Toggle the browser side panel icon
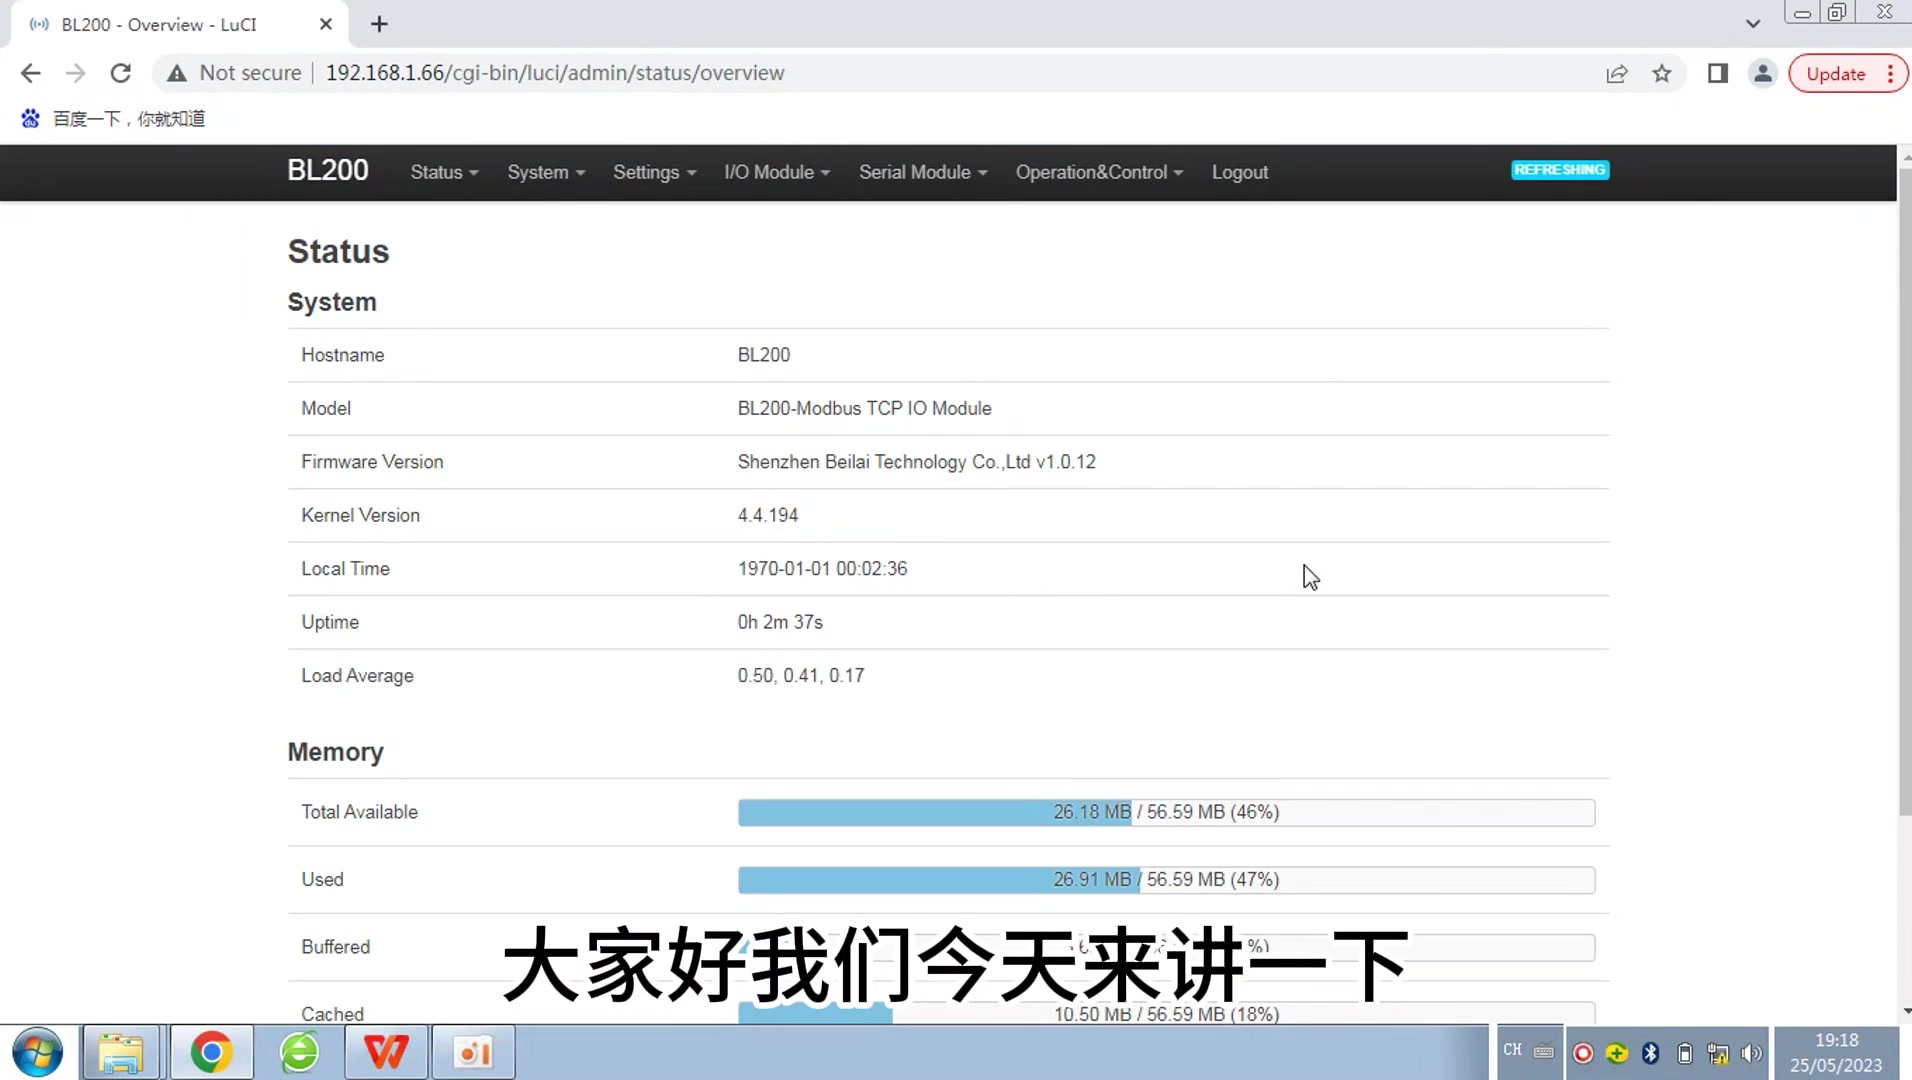This screenshot has height=1080, width=1912. point(1717,73)
